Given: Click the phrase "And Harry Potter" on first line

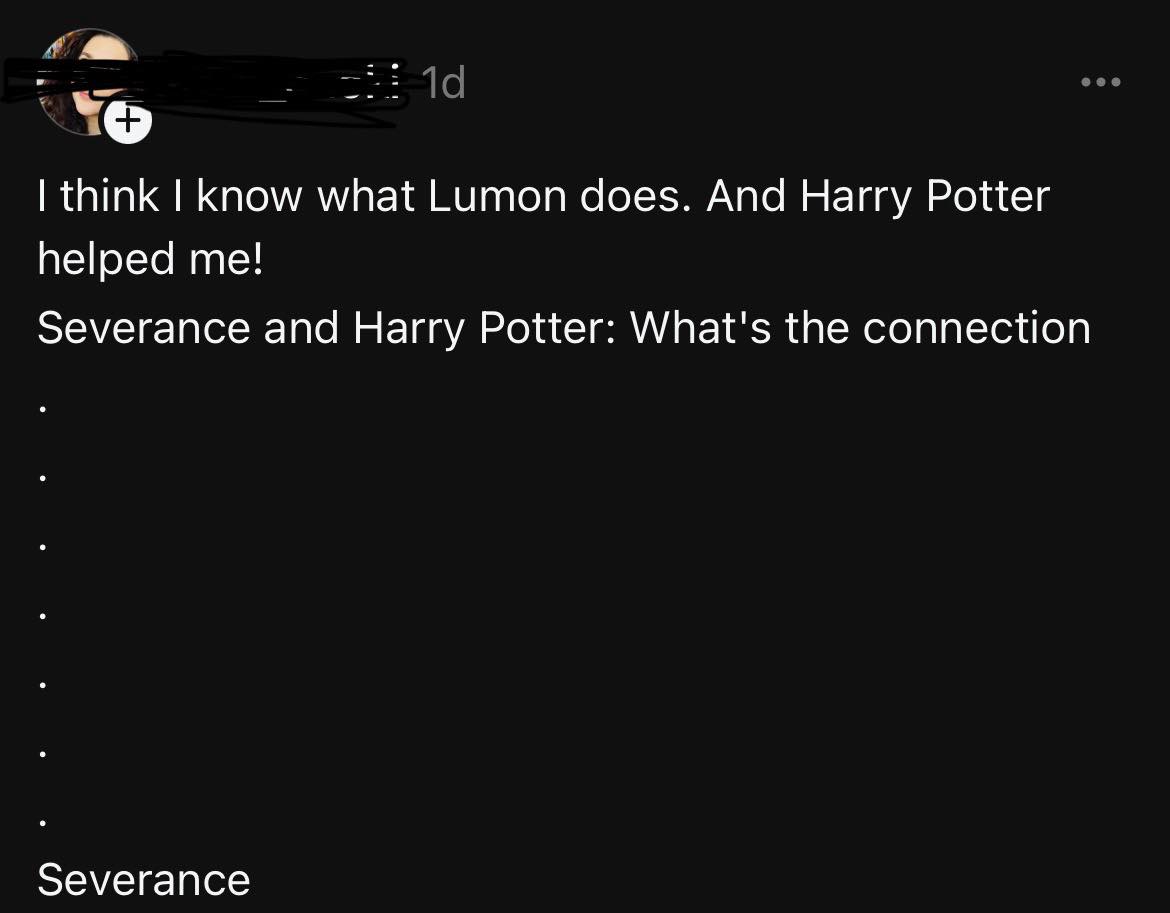Looking at the screenshot, I should click(x=878, y=196).
